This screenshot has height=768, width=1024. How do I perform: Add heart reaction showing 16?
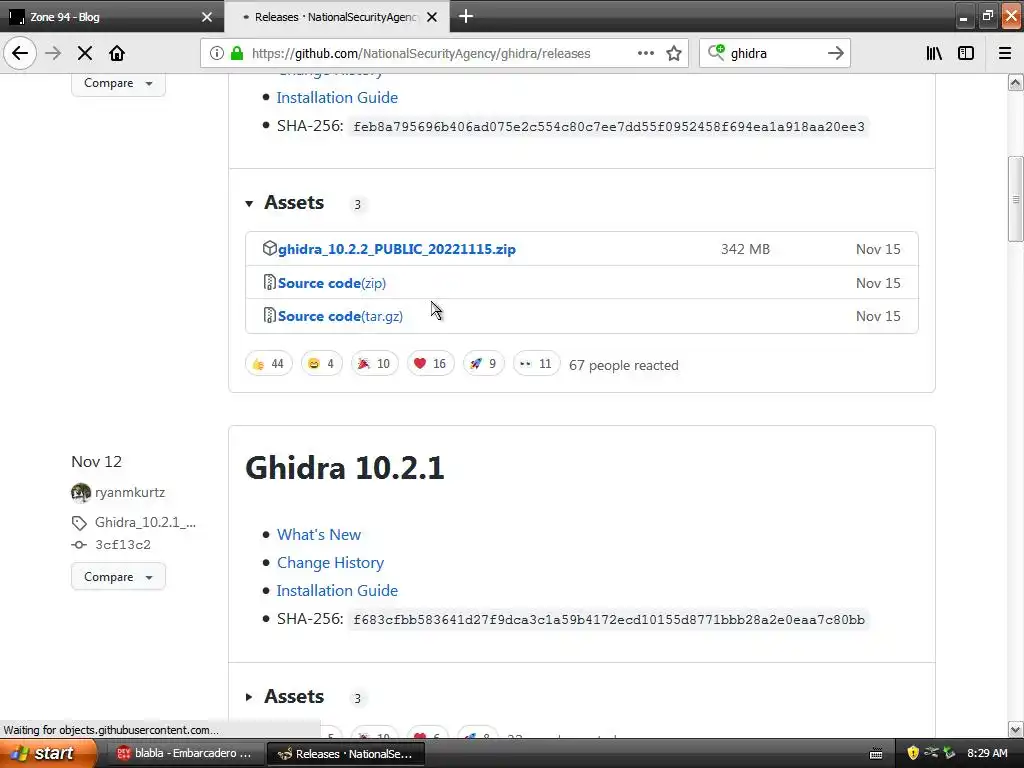[x=430, y=364]
